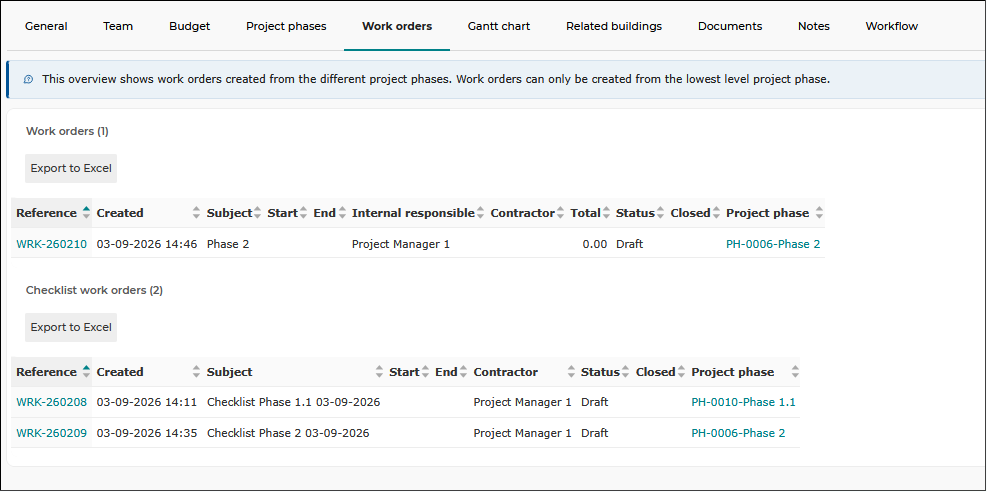Sort checklist orders by Contractor arrows
The image size is (987, 492).
[571, 372]
